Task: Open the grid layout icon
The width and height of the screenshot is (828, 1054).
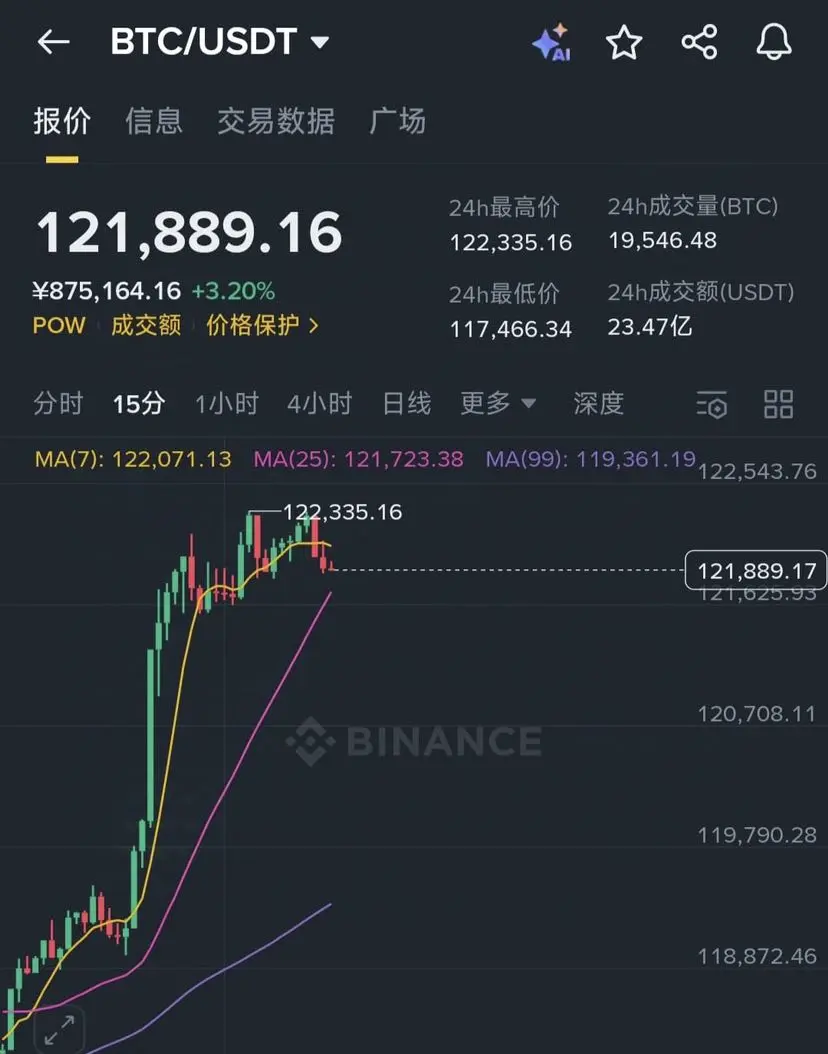Action: coord(778,404)
